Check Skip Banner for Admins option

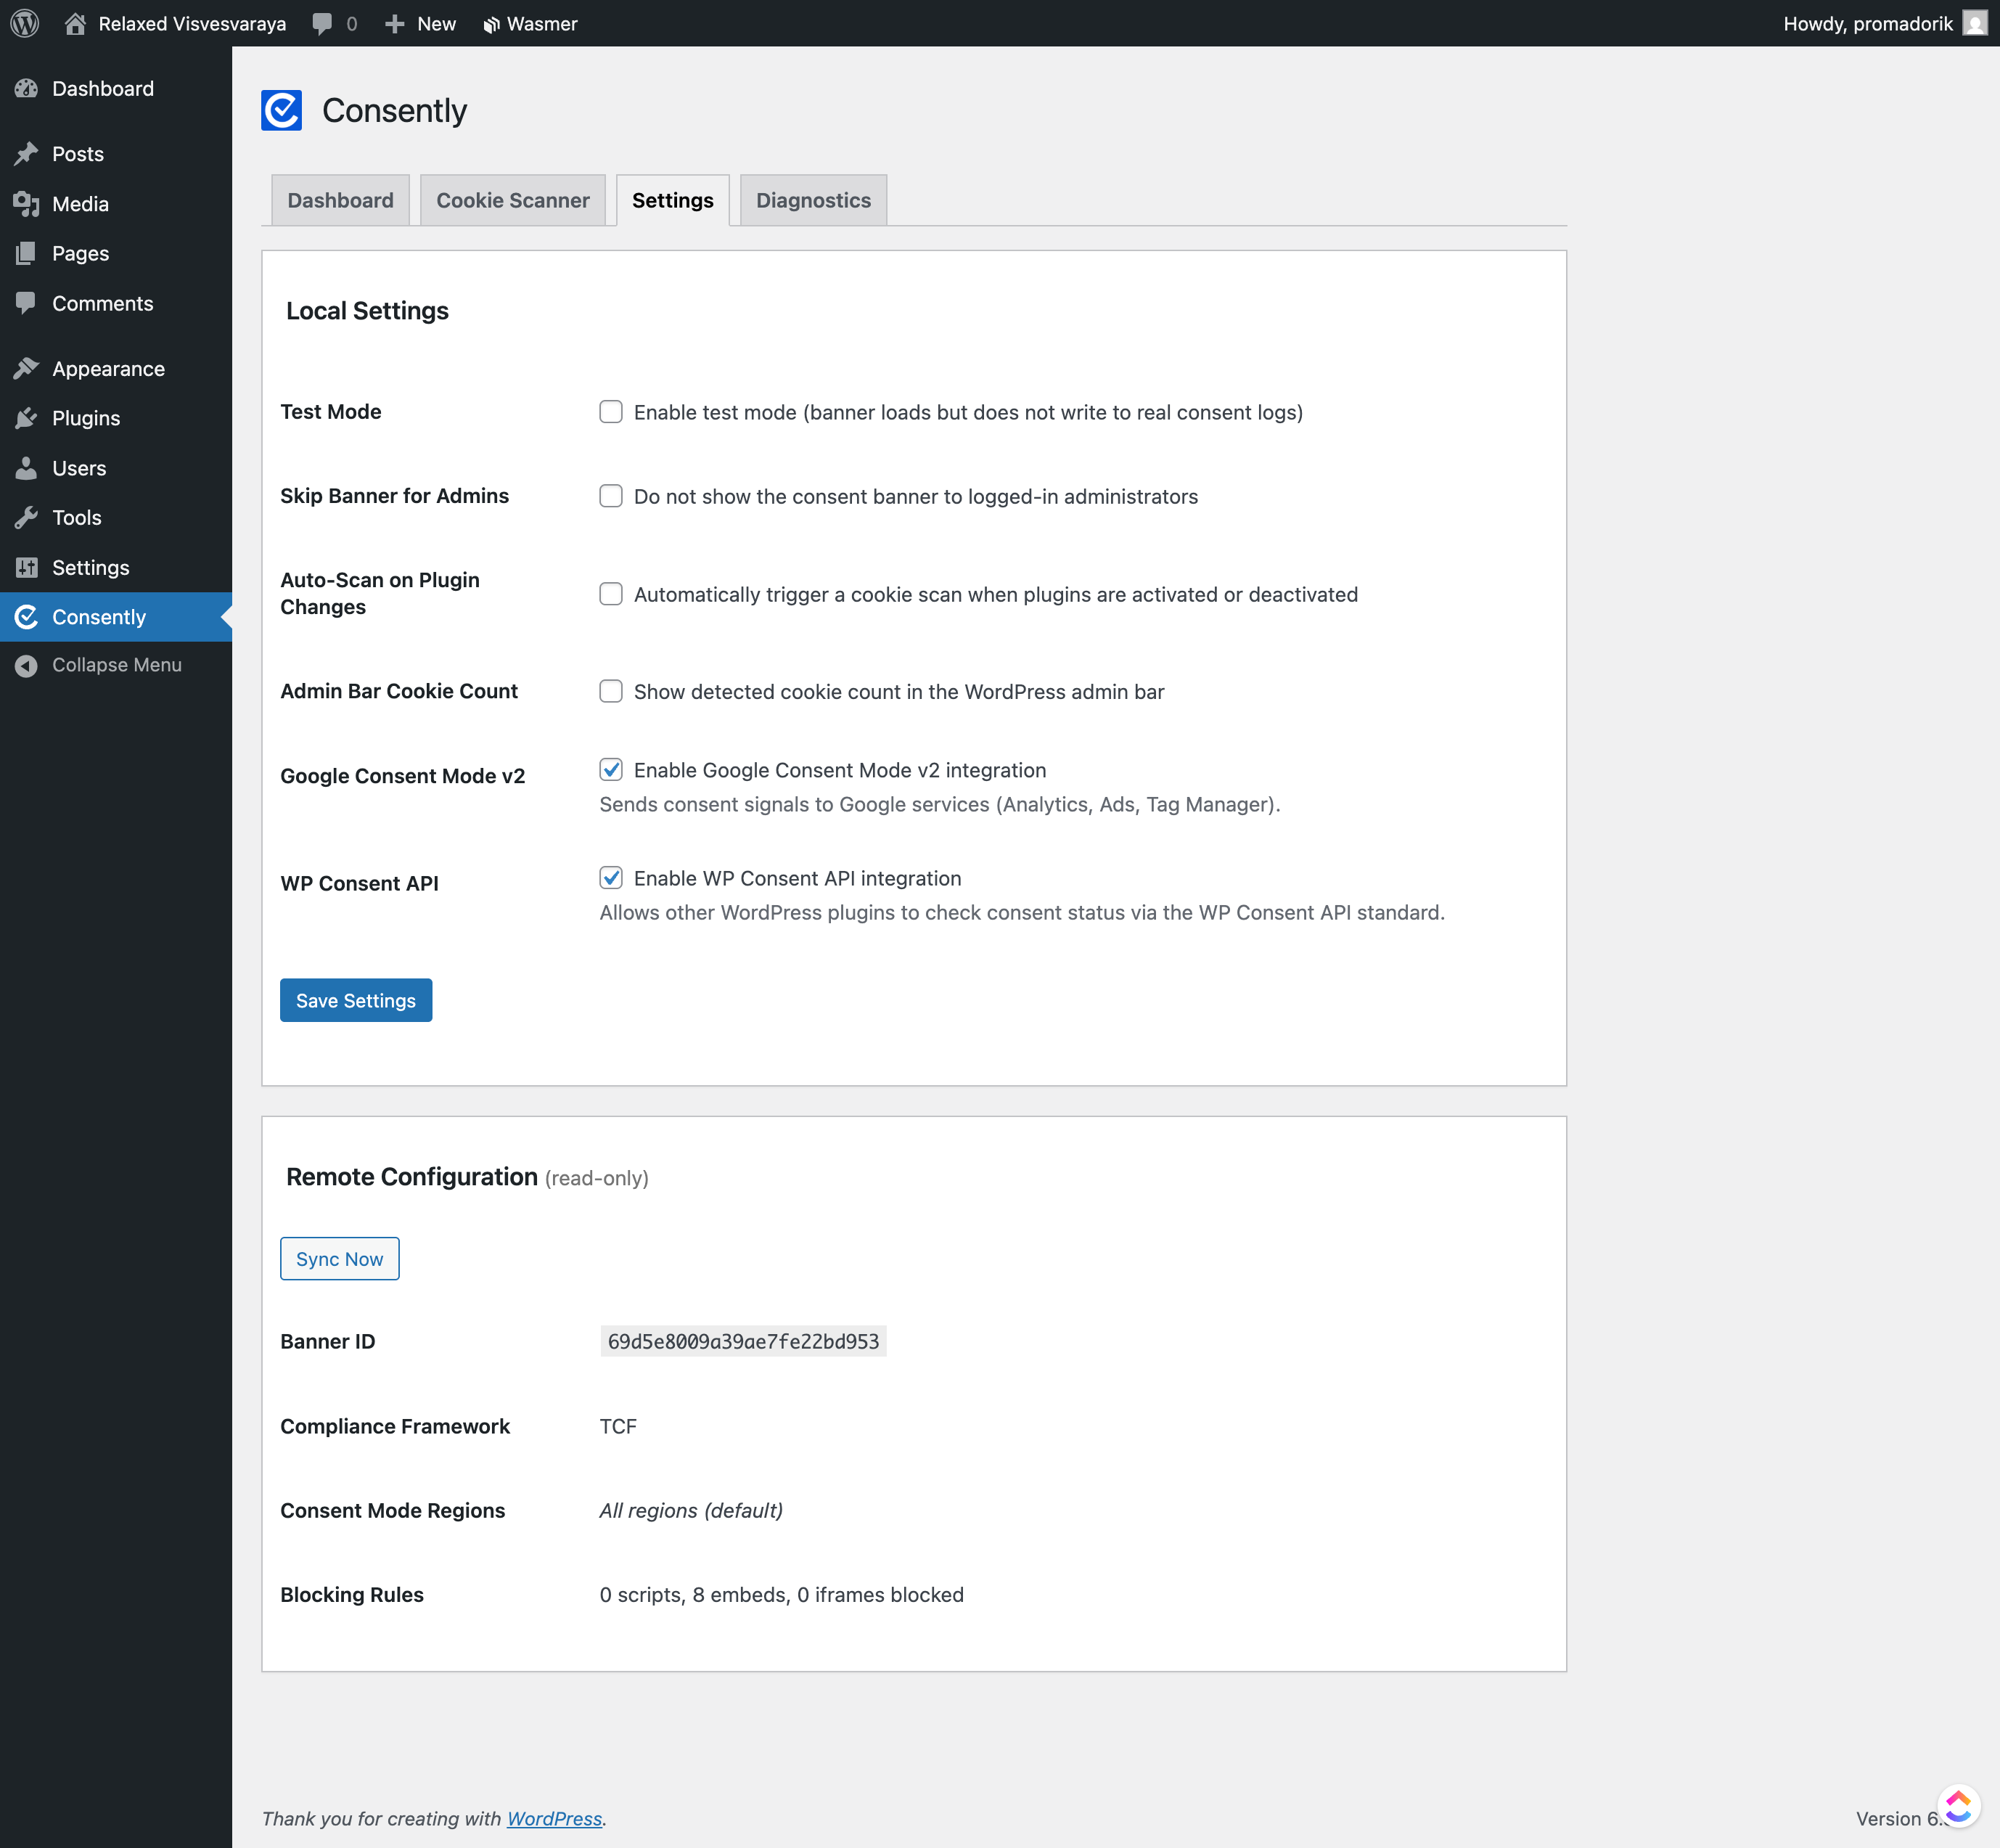(x=611, y=495)
